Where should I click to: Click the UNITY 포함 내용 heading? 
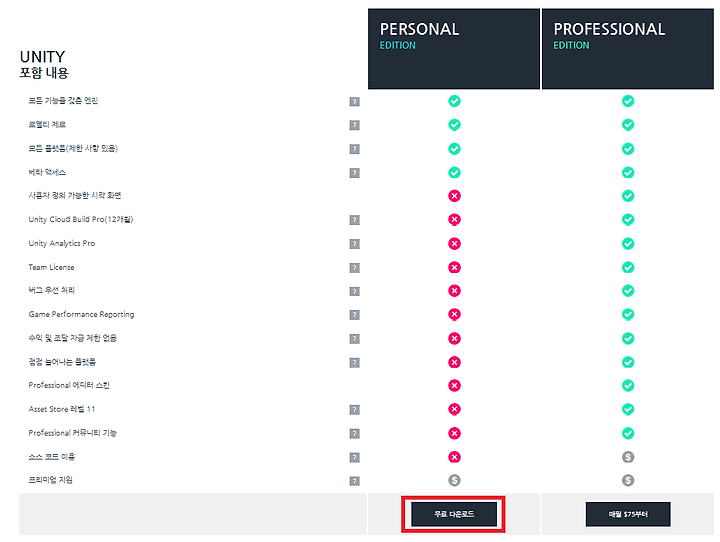coord(44,64)
